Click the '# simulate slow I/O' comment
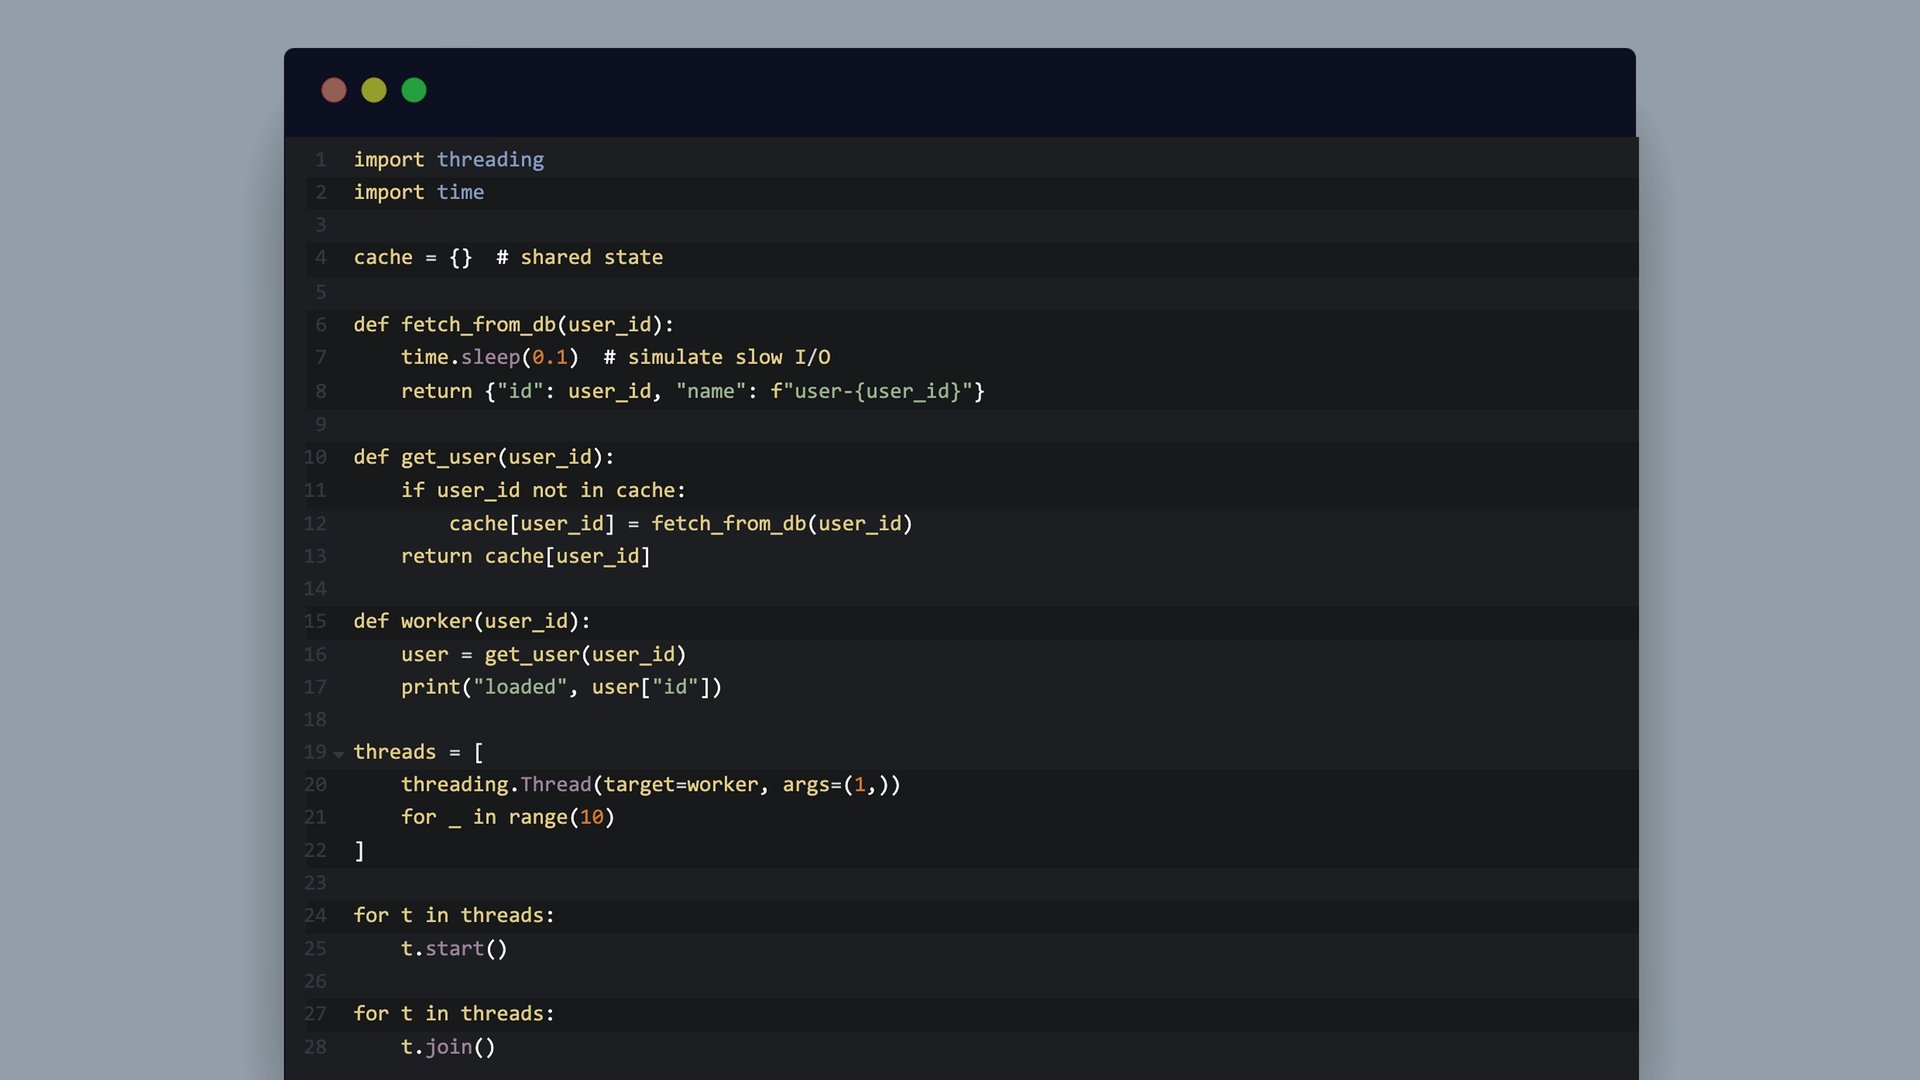1920x1080 pixels. pyautogui.click(x=717, y=357)
